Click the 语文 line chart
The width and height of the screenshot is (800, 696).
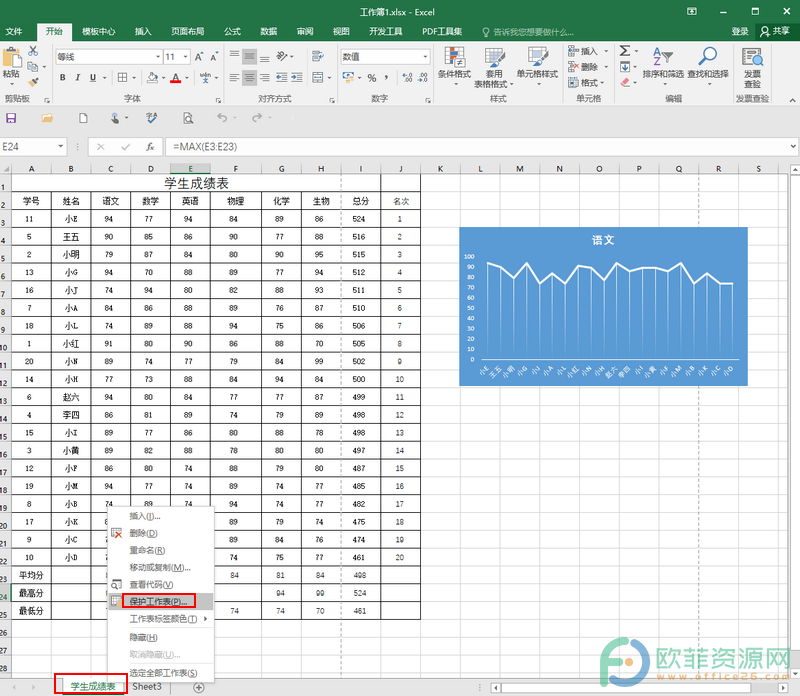click(603, 306)
